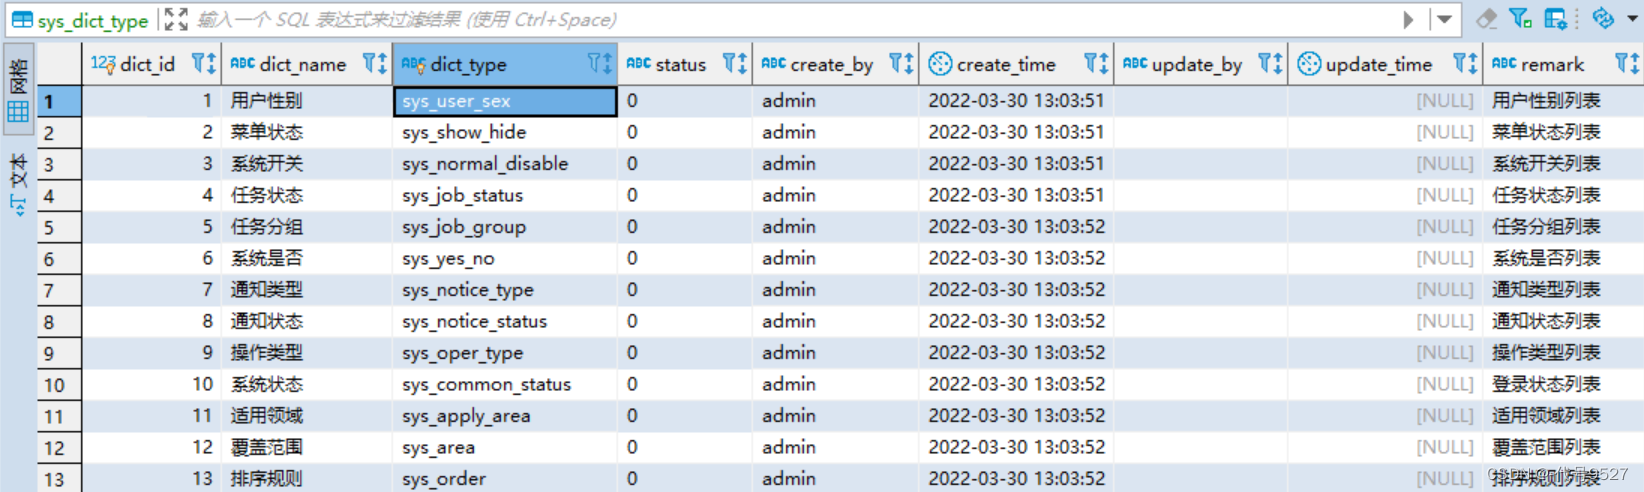Select the sys_notice_status cell

pyautogui.click(x=505, y=321)
